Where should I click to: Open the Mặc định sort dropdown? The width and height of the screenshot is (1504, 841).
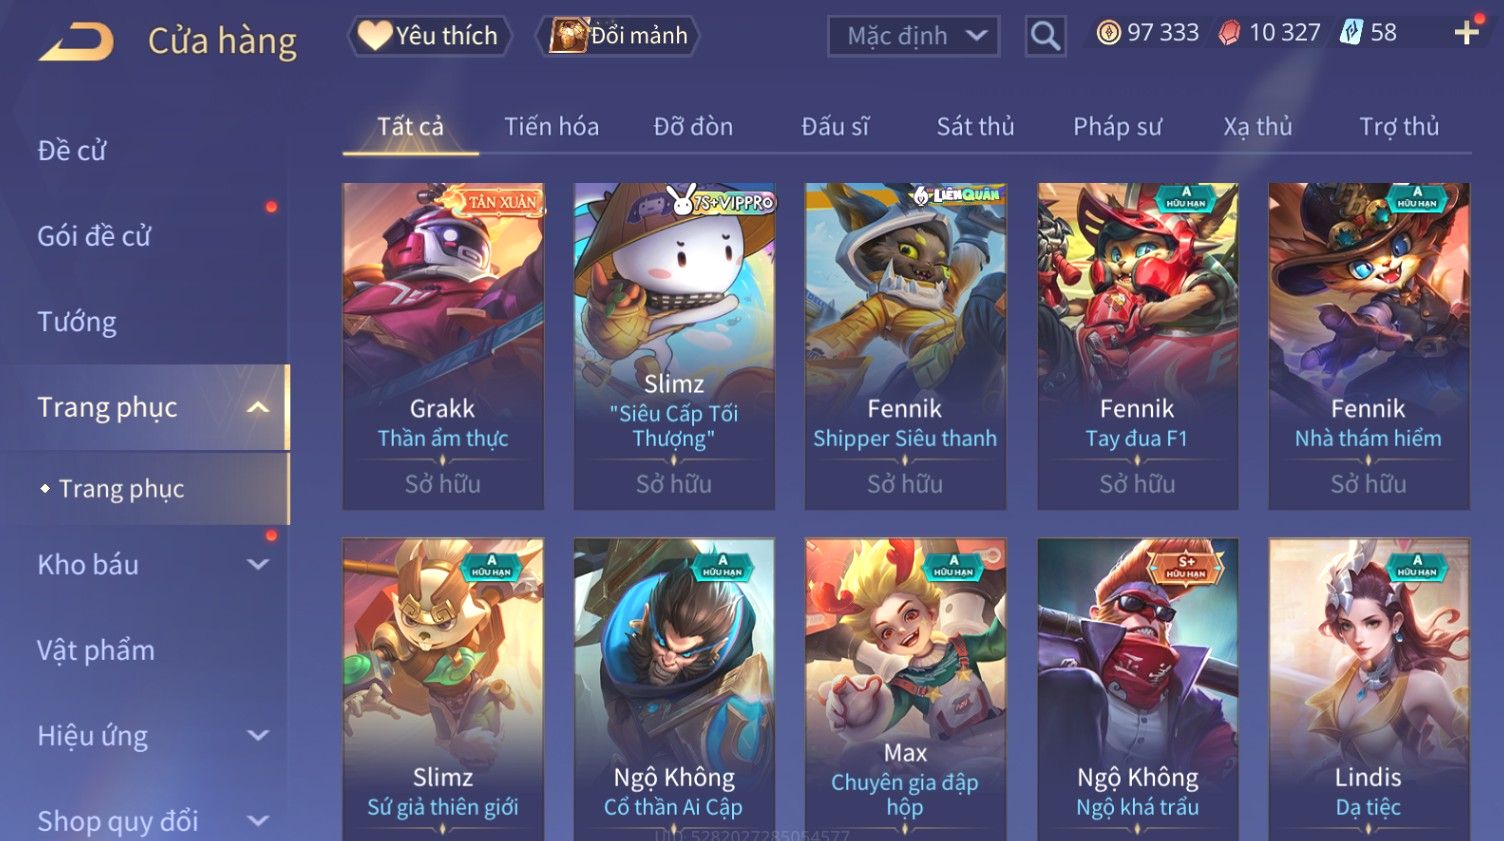click(913, 36)
